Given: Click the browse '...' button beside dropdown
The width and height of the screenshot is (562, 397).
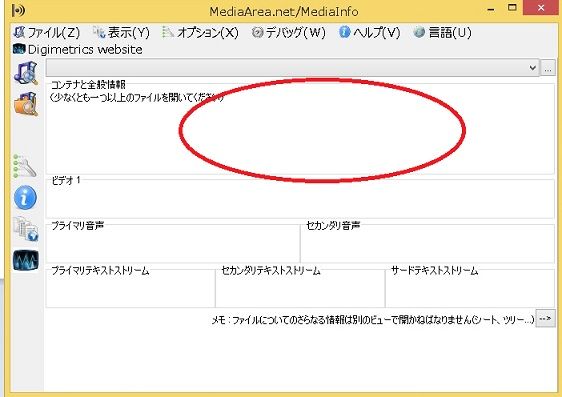Looking at the screenshot, I should coord(548,68).
